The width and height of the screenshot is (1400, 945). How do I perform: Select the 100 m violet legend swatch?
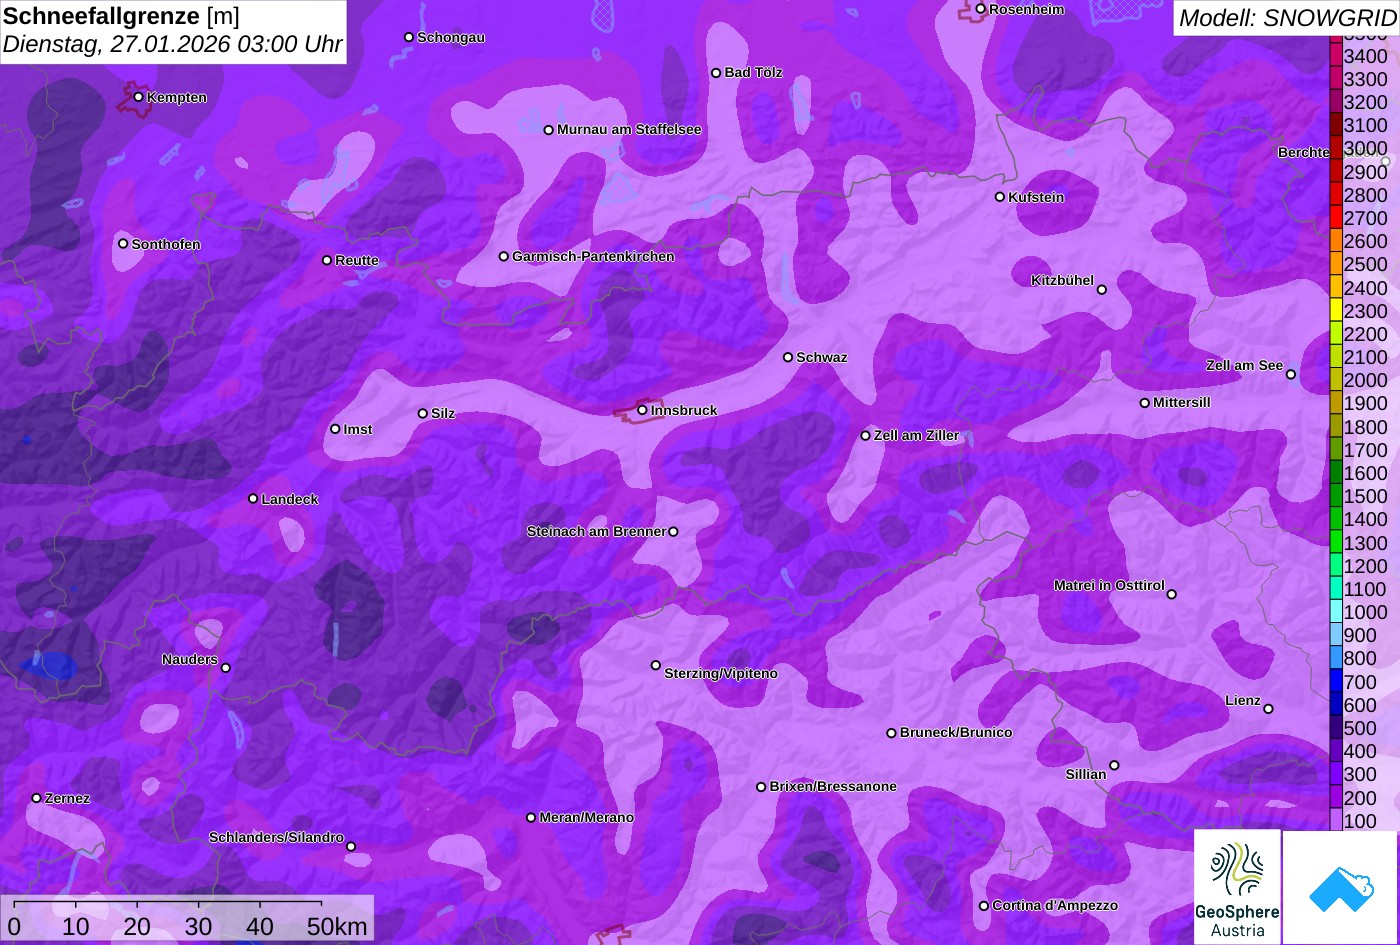1335,820
